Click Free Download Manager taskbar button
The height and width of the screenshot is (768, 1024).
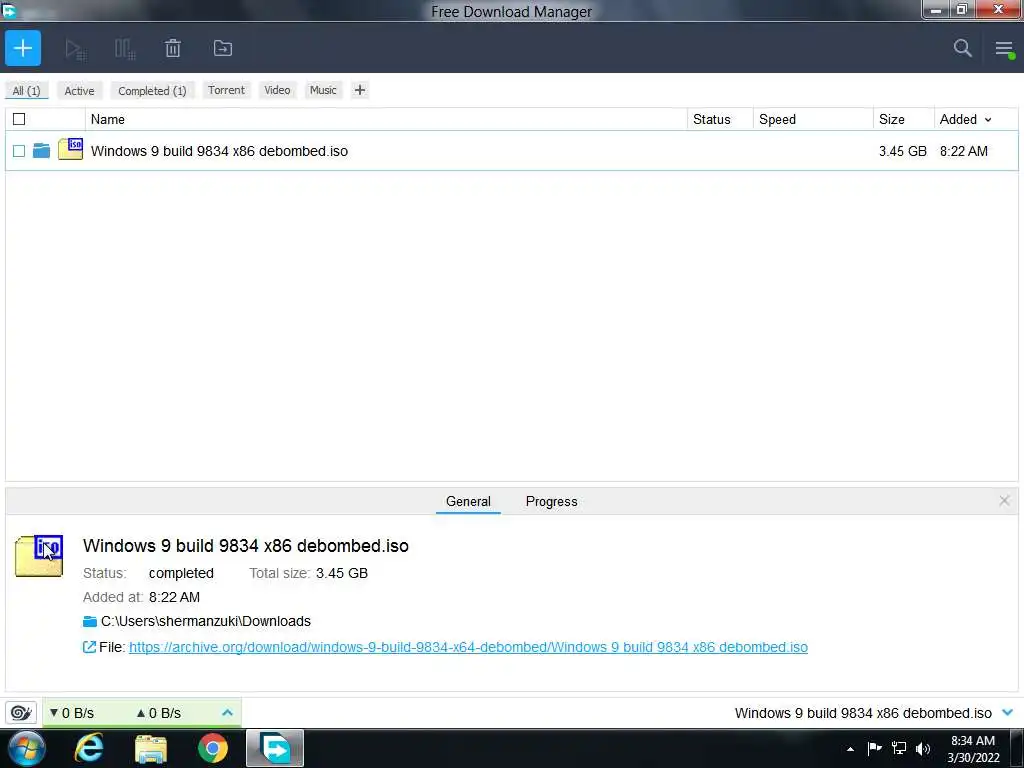(x=275, y=748)
